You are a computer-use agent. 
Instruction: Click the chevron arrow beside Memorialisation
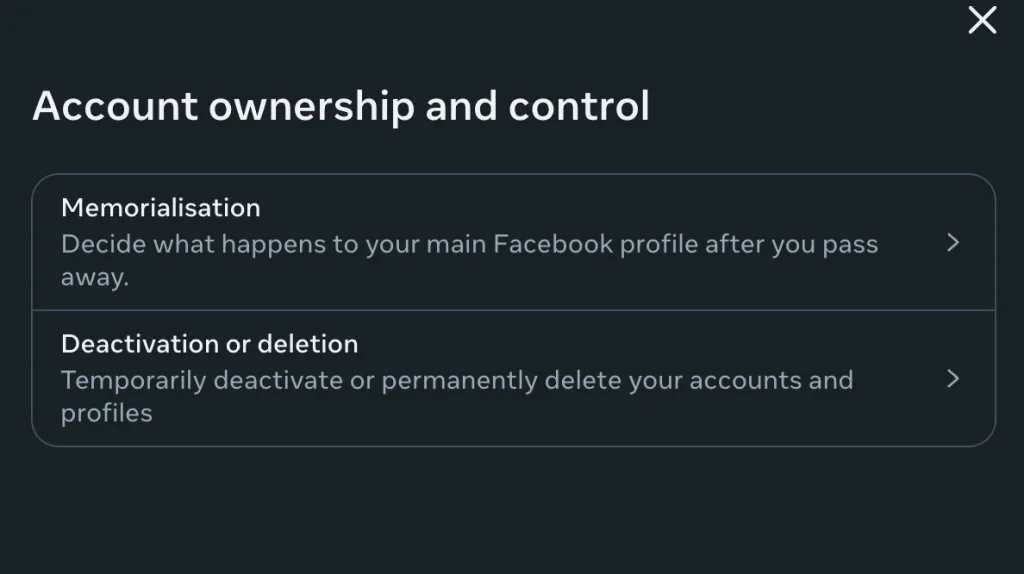click(x=953, y=243)
